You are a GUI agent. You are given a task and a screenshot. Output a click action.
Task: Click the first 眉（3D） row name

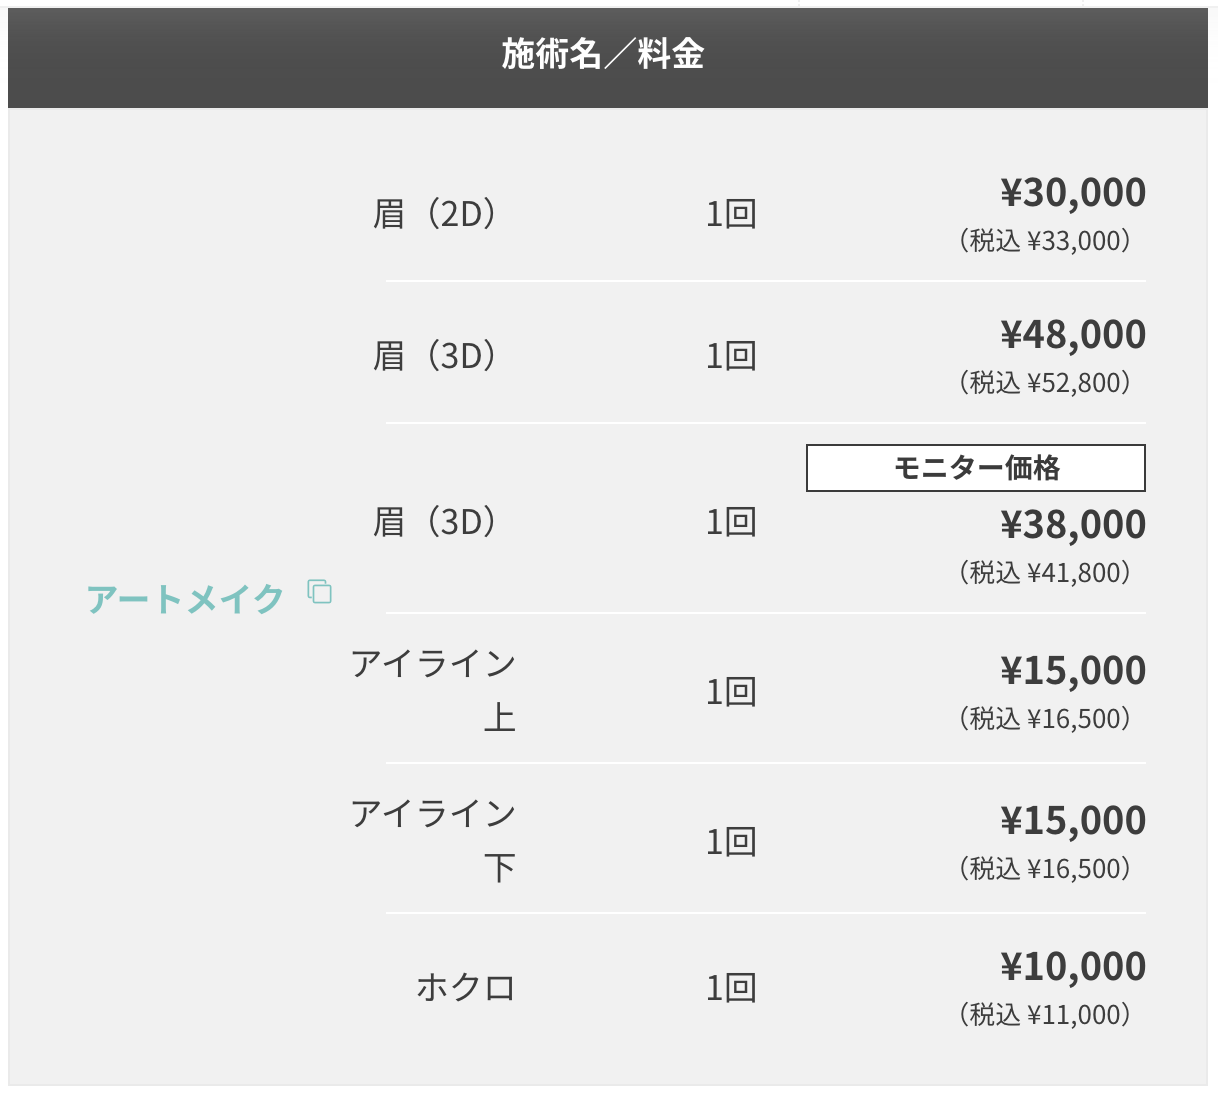coord(435,356)
